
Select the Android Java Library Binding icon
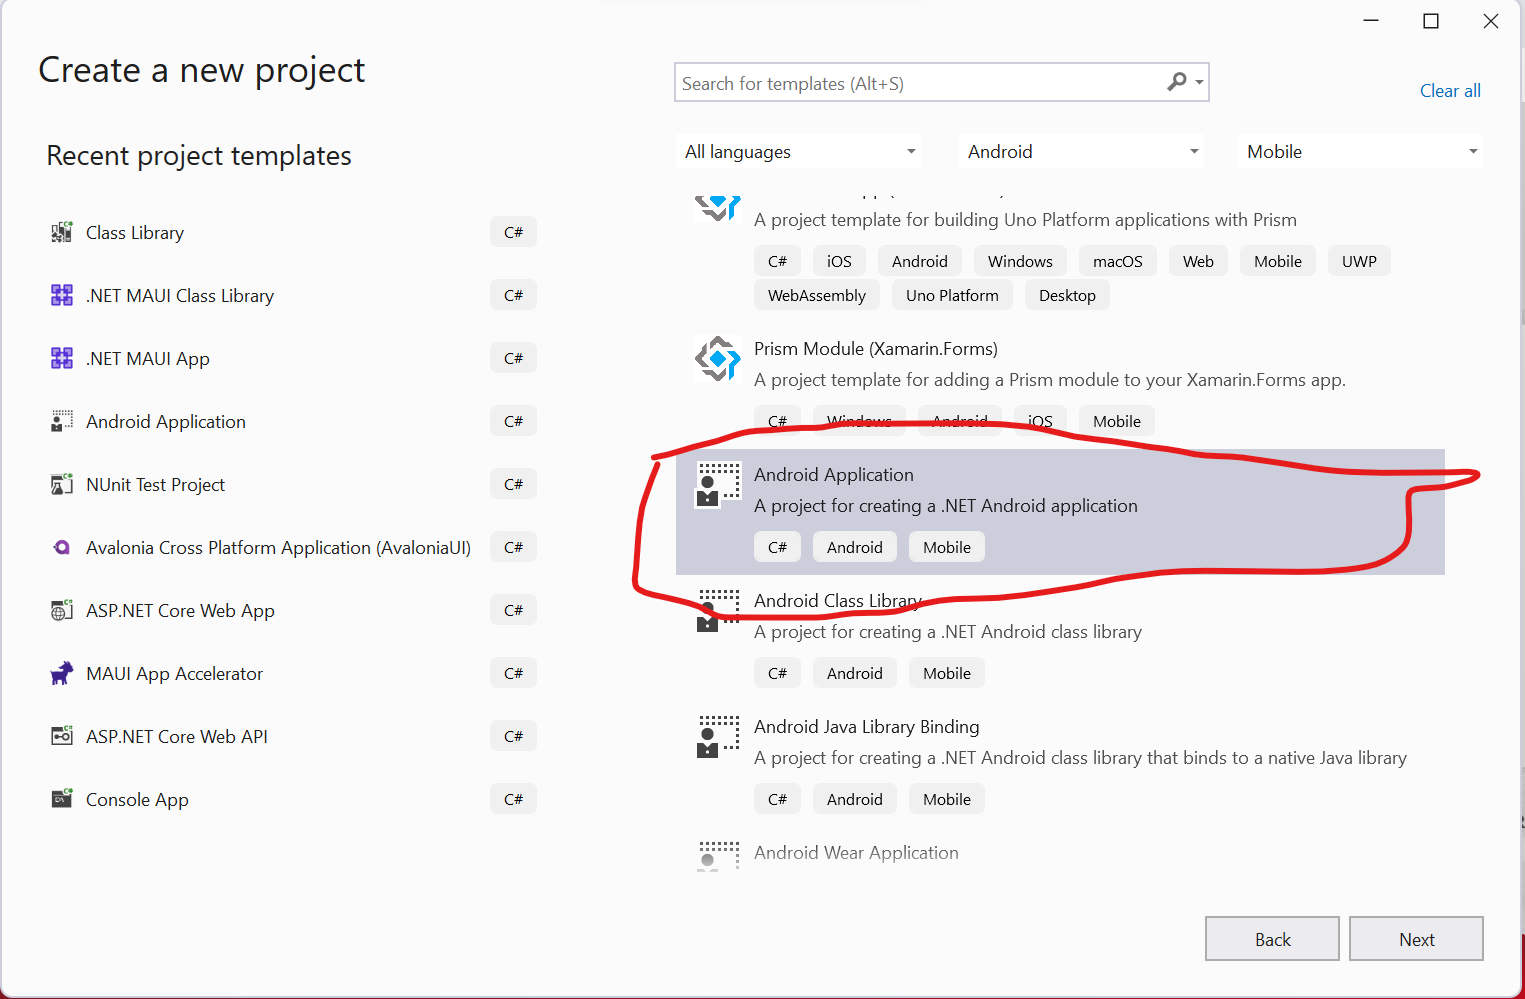click(717, 737)
